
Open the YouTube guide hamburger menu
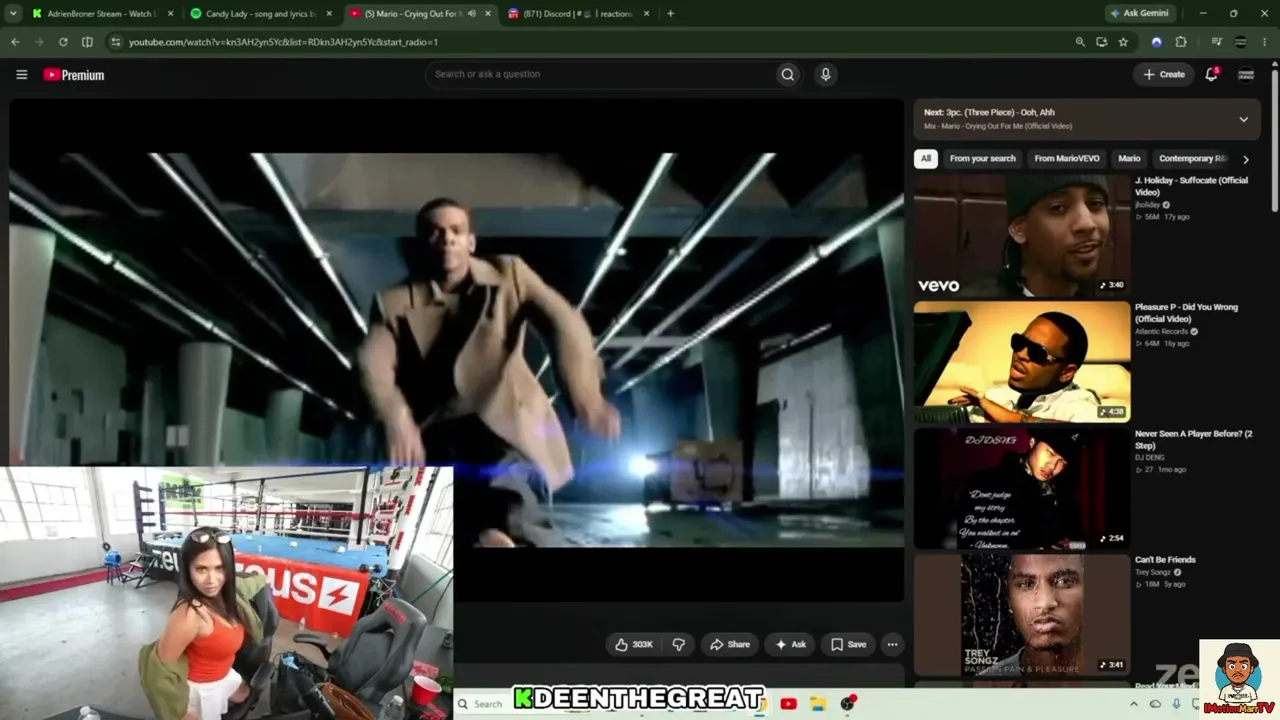(x=21, y=74)
